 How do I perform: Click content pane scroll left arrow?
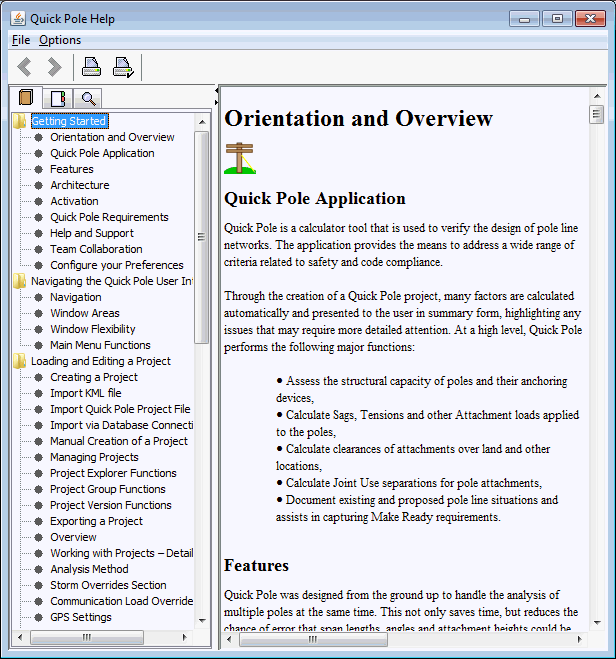tap(229, 639)
